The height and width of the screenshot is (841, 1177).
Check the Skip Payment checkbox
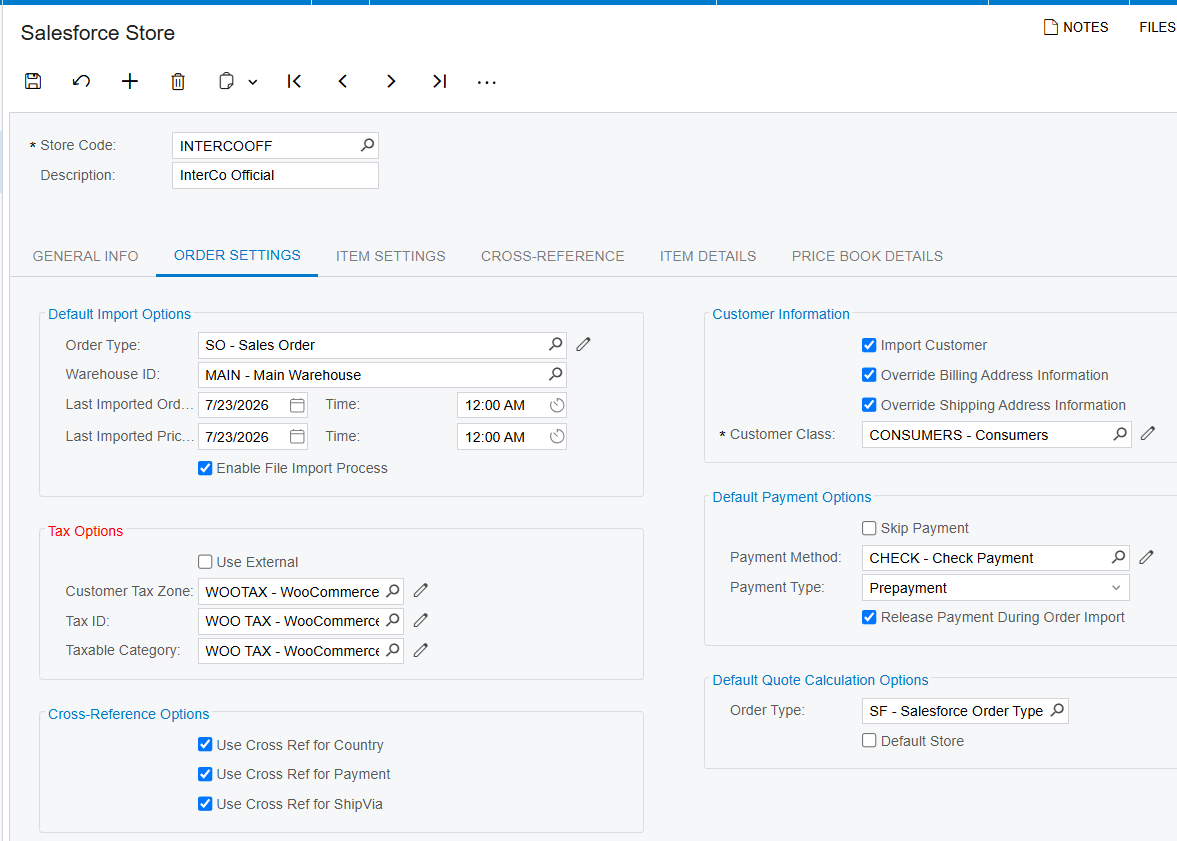point(869,528)
